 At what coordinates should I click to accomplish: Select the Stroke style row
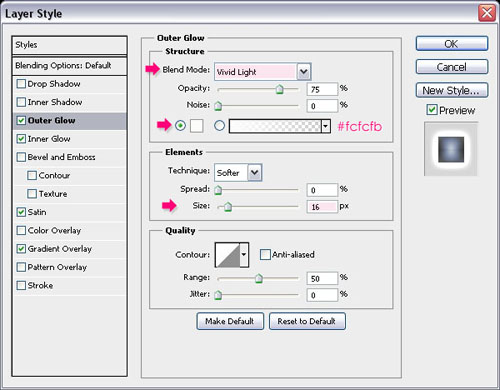(70, 285)
